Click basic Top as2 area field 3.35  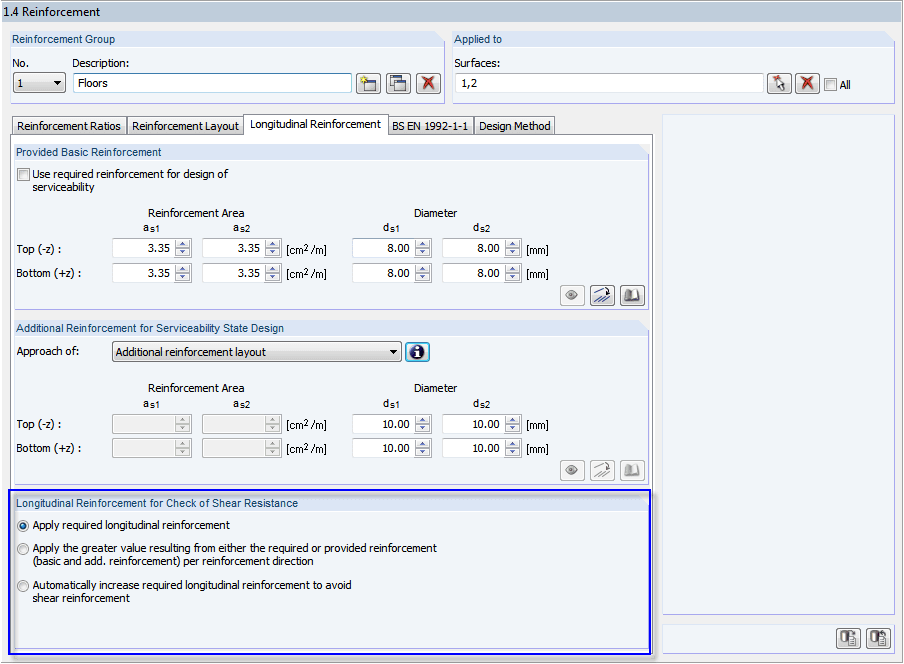click(x=233, y=248)
